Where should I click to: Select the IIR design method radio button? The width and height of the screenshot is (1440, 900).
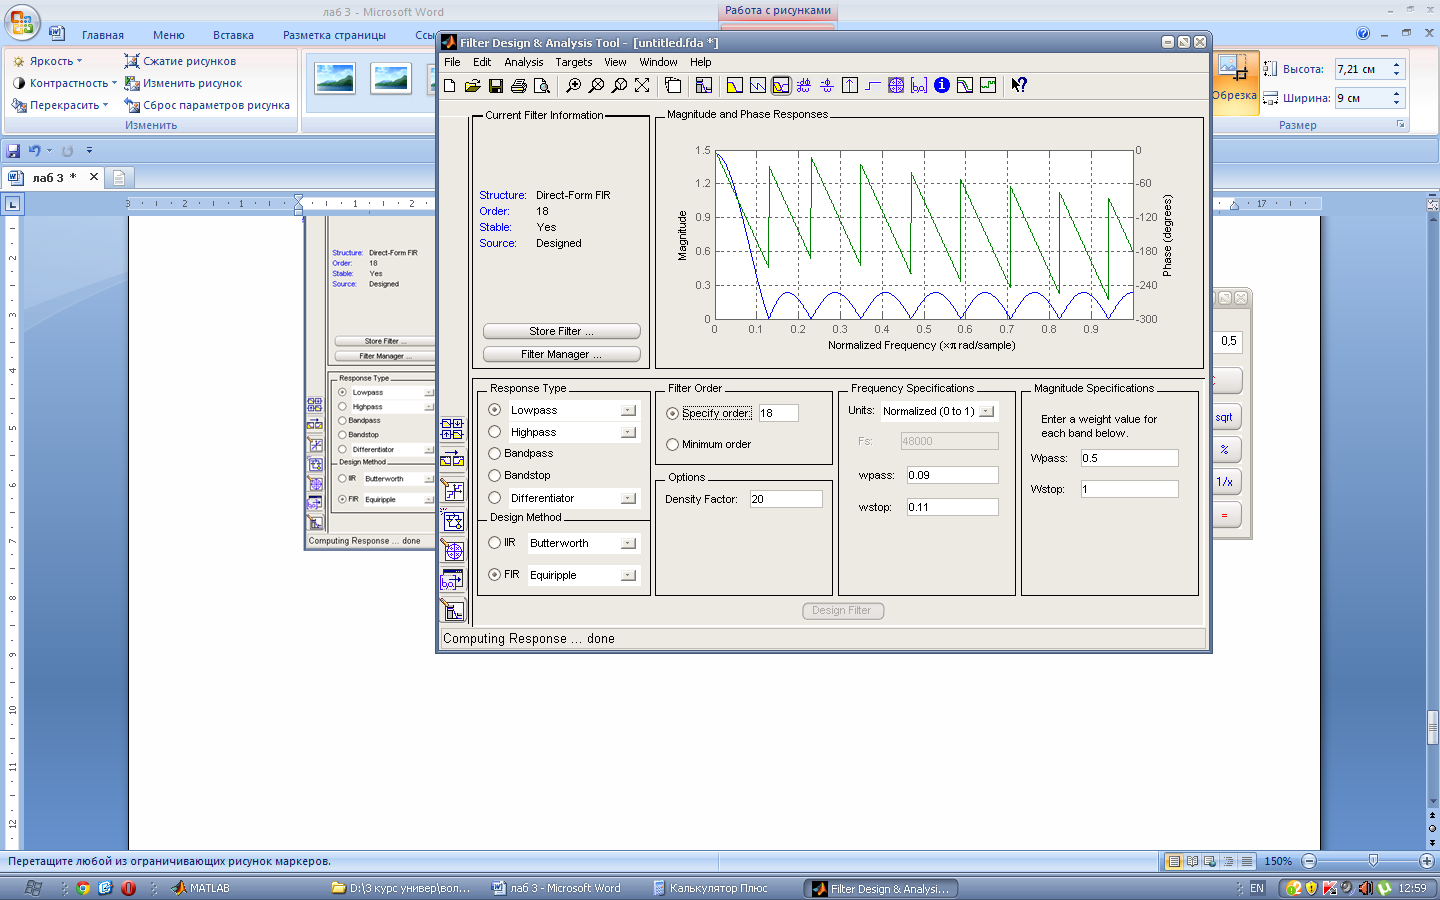click(495, 543)
